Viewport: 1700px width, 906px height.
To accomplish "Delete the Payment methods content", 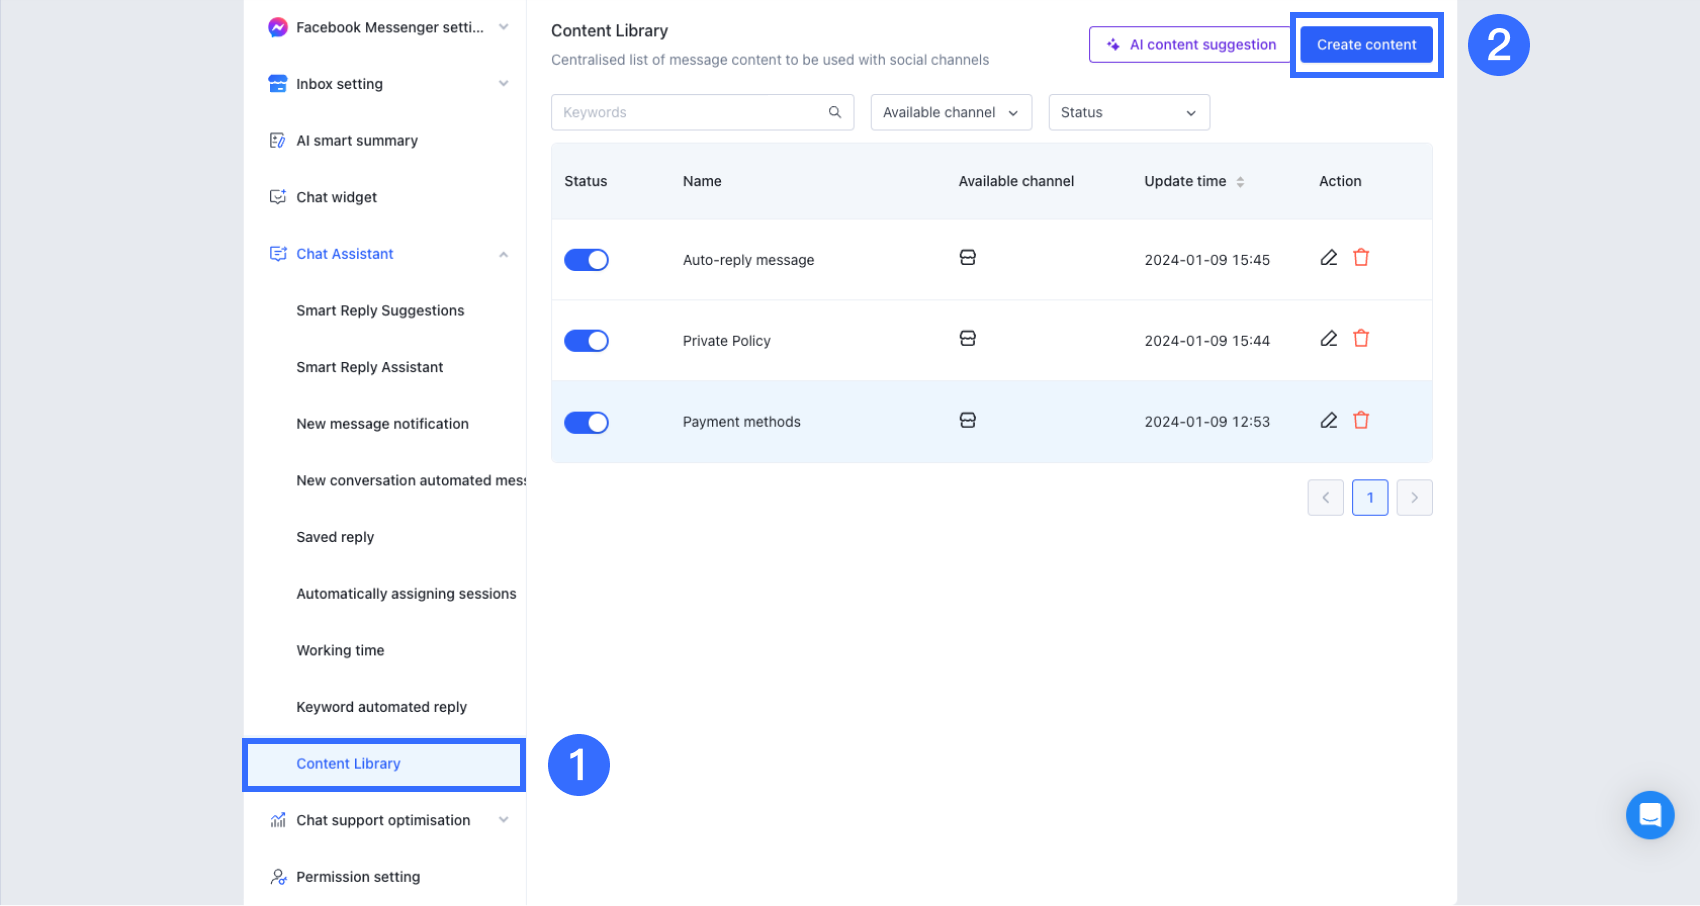I will pos(1361,421).
